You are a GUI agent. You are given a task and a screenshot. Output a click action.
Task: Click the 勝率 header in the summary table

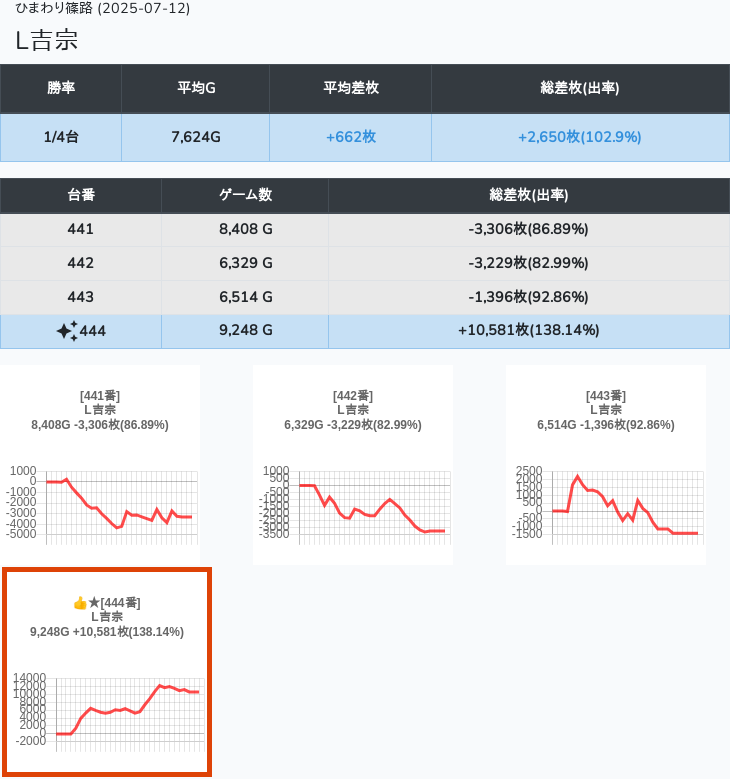(61, 88)
